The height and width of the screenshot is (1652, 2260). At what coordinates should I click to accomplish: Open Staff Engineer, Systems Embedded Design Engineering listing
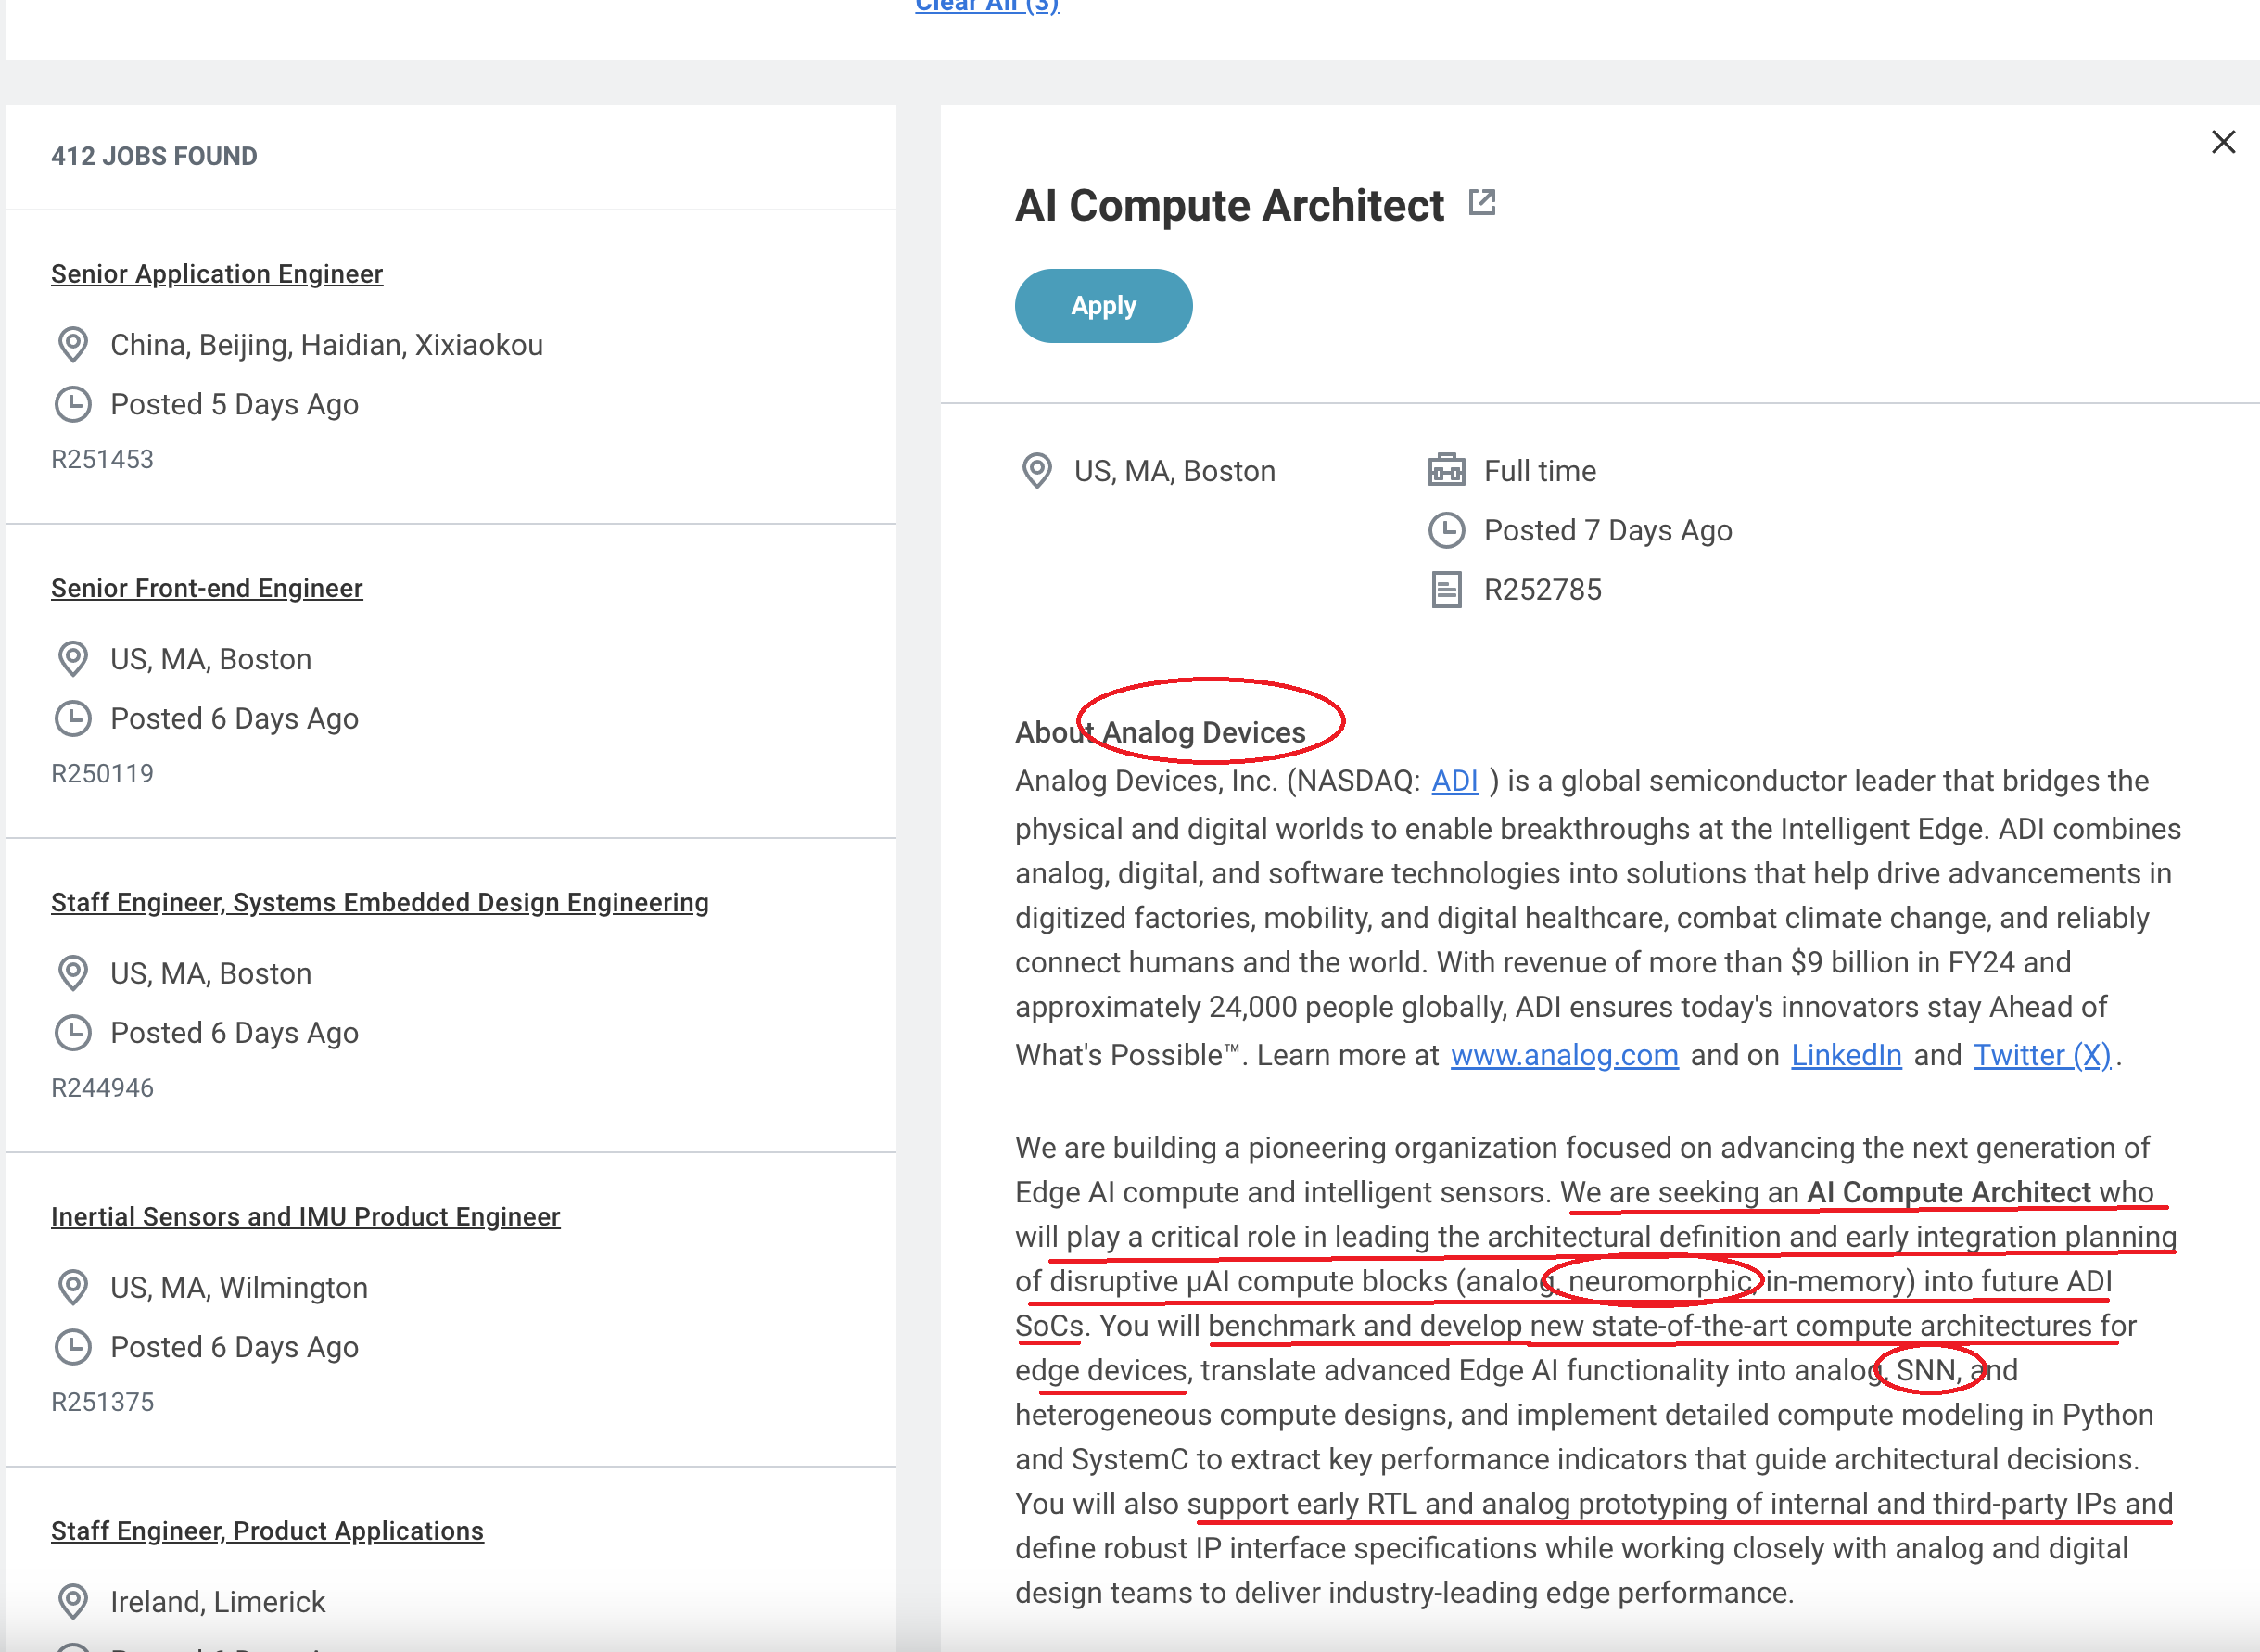(x=380, y=902)
